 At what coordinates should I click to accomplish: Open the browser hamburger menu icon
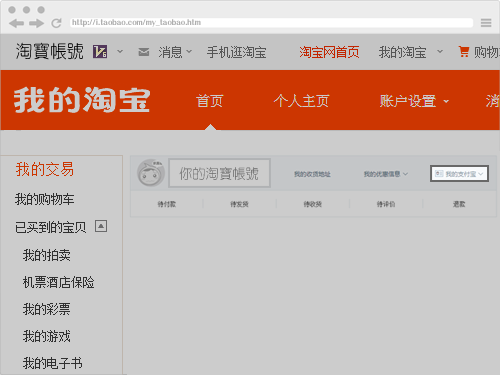(486, 23)
